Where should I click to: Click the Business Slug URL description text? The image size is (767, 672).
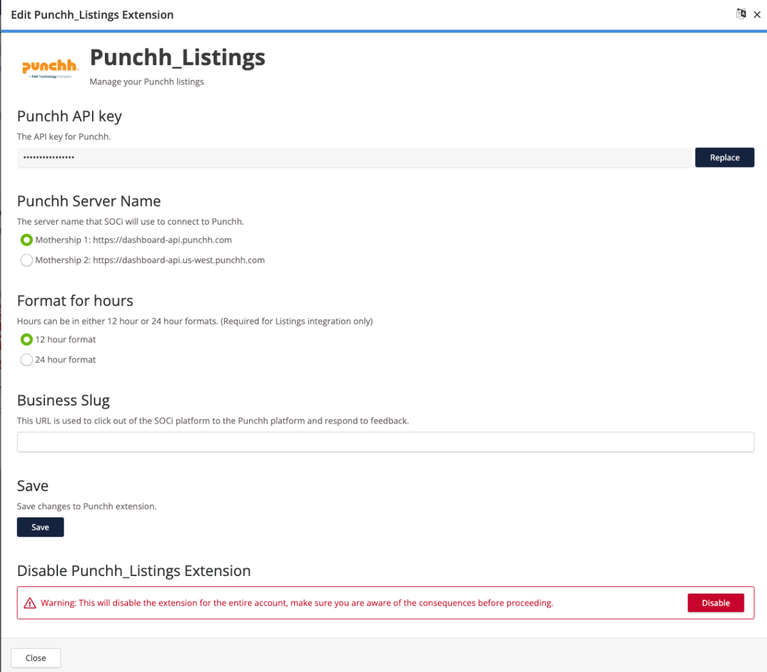213,421
